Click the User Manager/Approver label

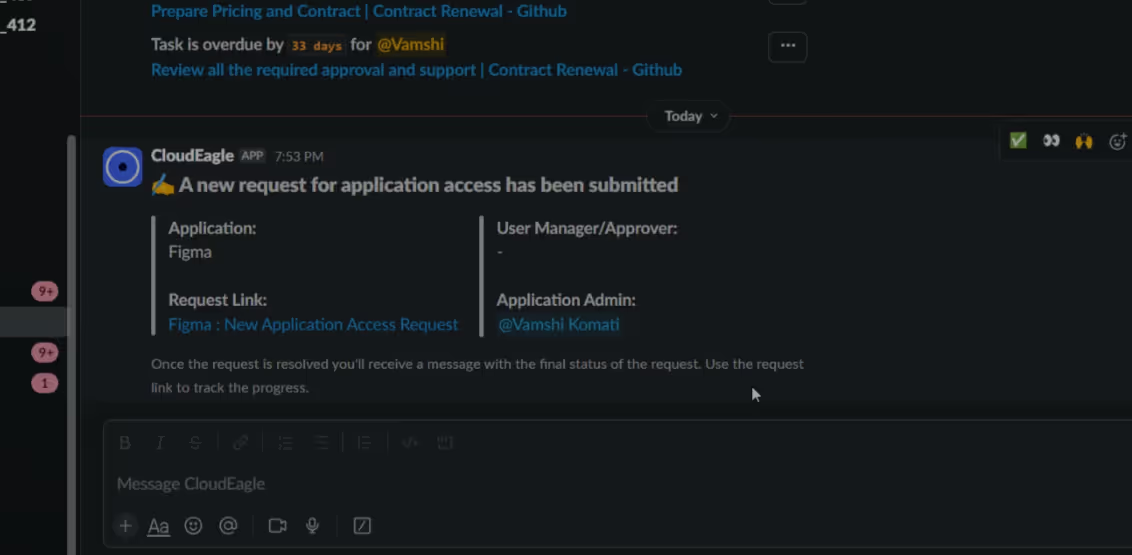(x=587, y=229)
